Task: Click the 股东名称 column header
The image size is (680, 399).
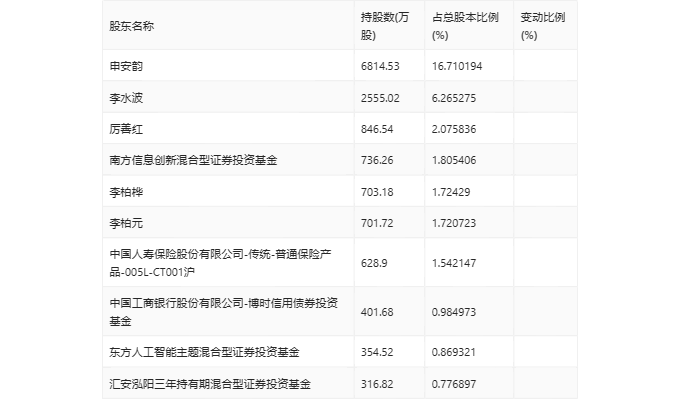Action: pos(131,26)
